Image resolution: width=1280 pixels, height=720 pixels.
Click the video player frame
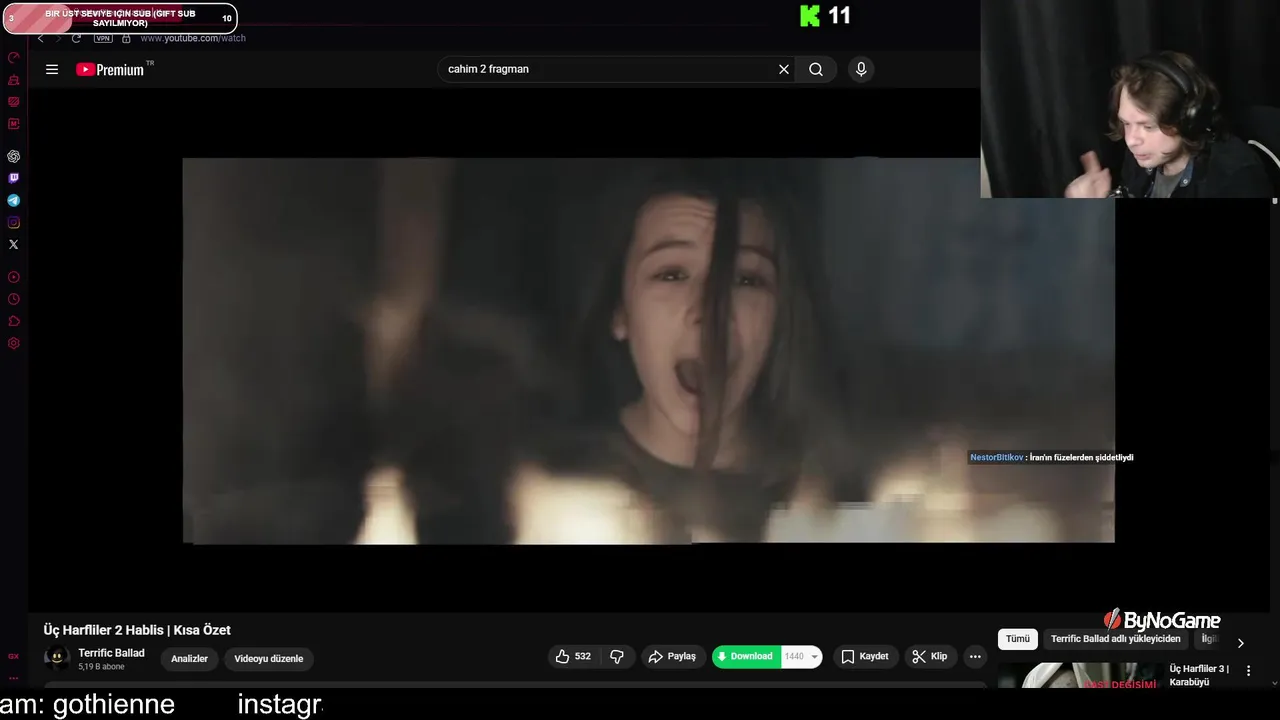coord(648,350)
